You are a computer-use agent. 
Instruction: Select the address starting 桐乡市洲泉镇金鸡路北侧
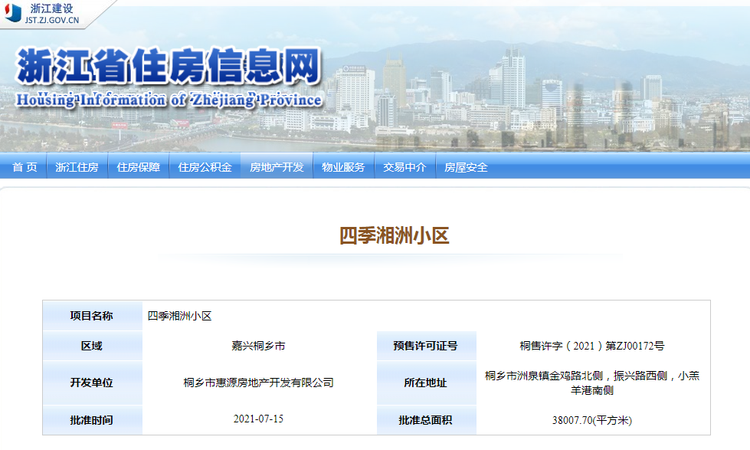tap(592, 383)
